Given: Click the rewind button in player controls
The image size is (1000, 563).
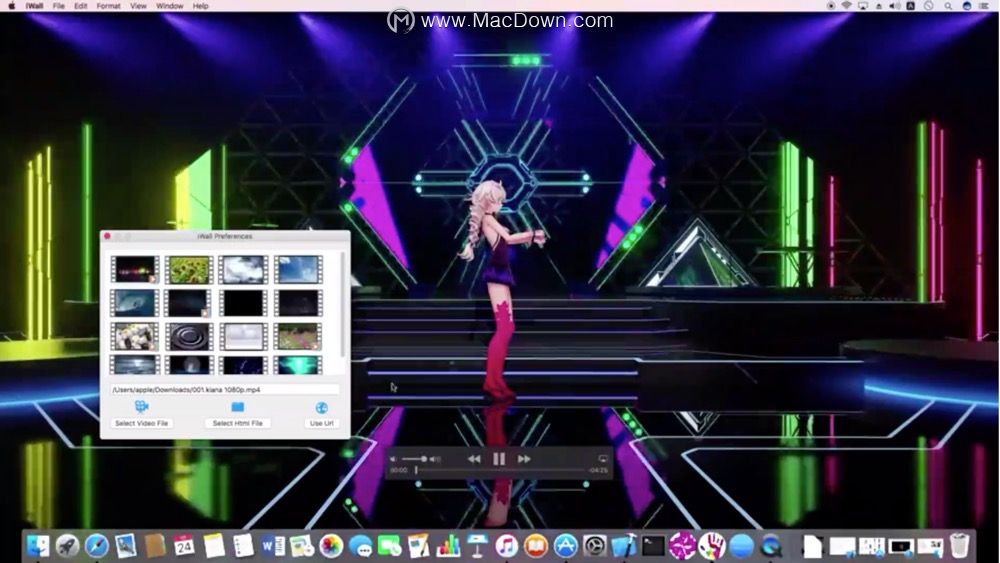Looking at the screenshot, I should tap(474, 459).
